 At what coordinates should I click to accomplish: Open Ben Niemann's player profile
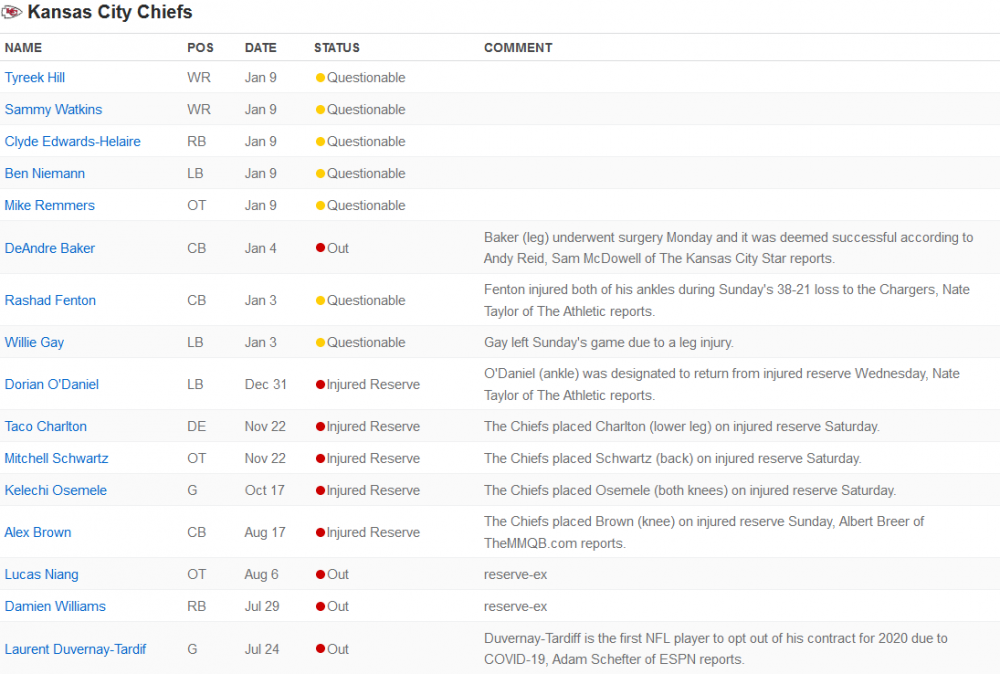(45, 173)
